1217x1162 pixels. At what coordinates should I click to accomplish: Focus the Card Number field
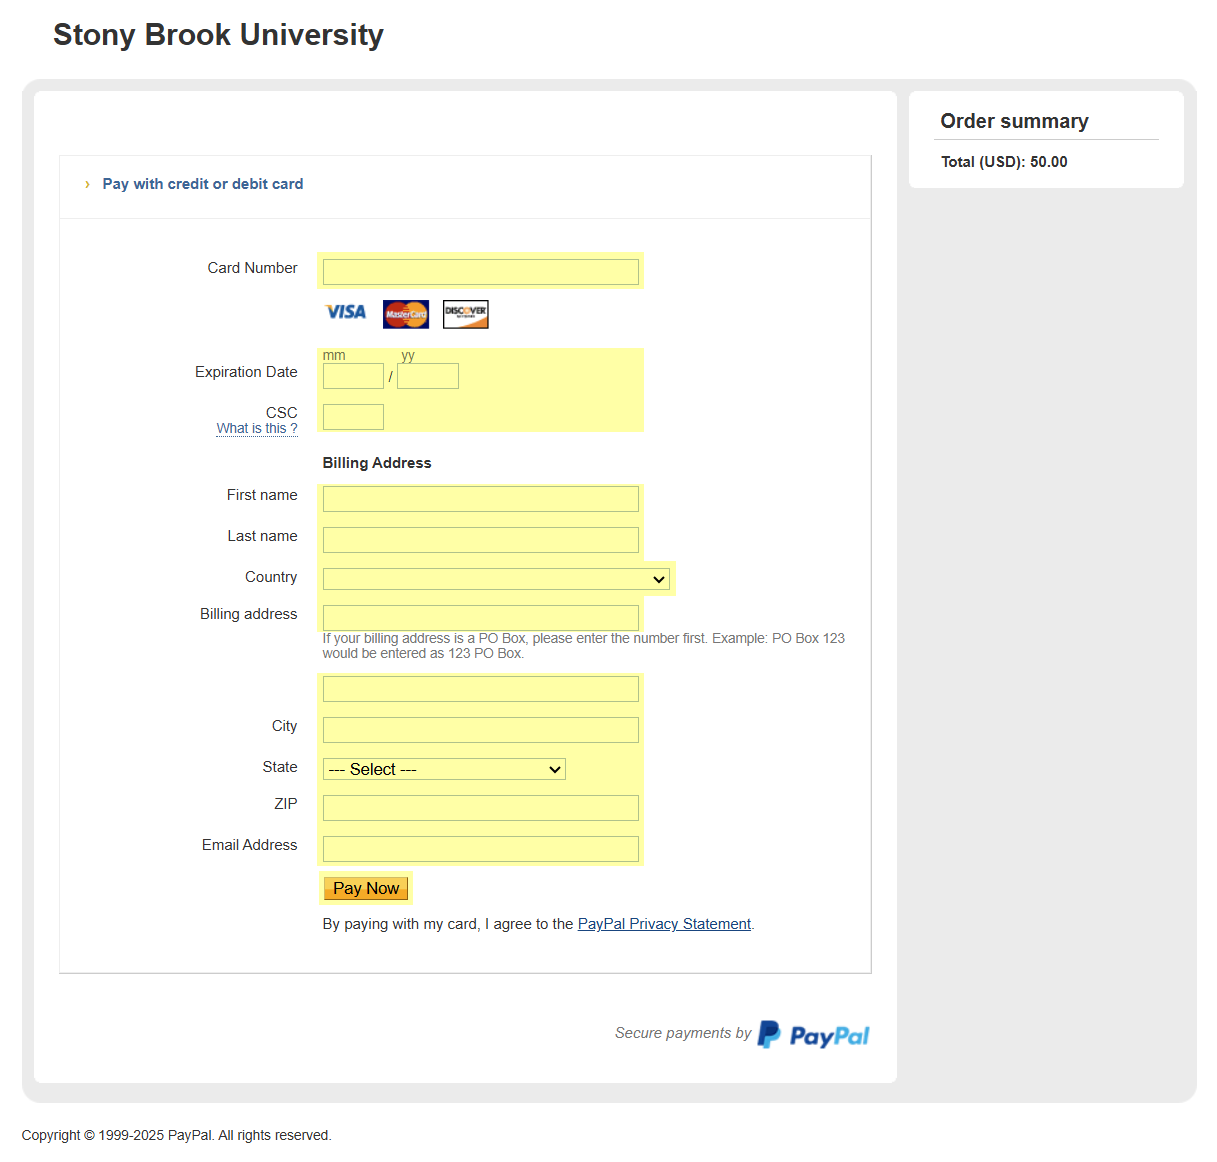coord(480,272)
